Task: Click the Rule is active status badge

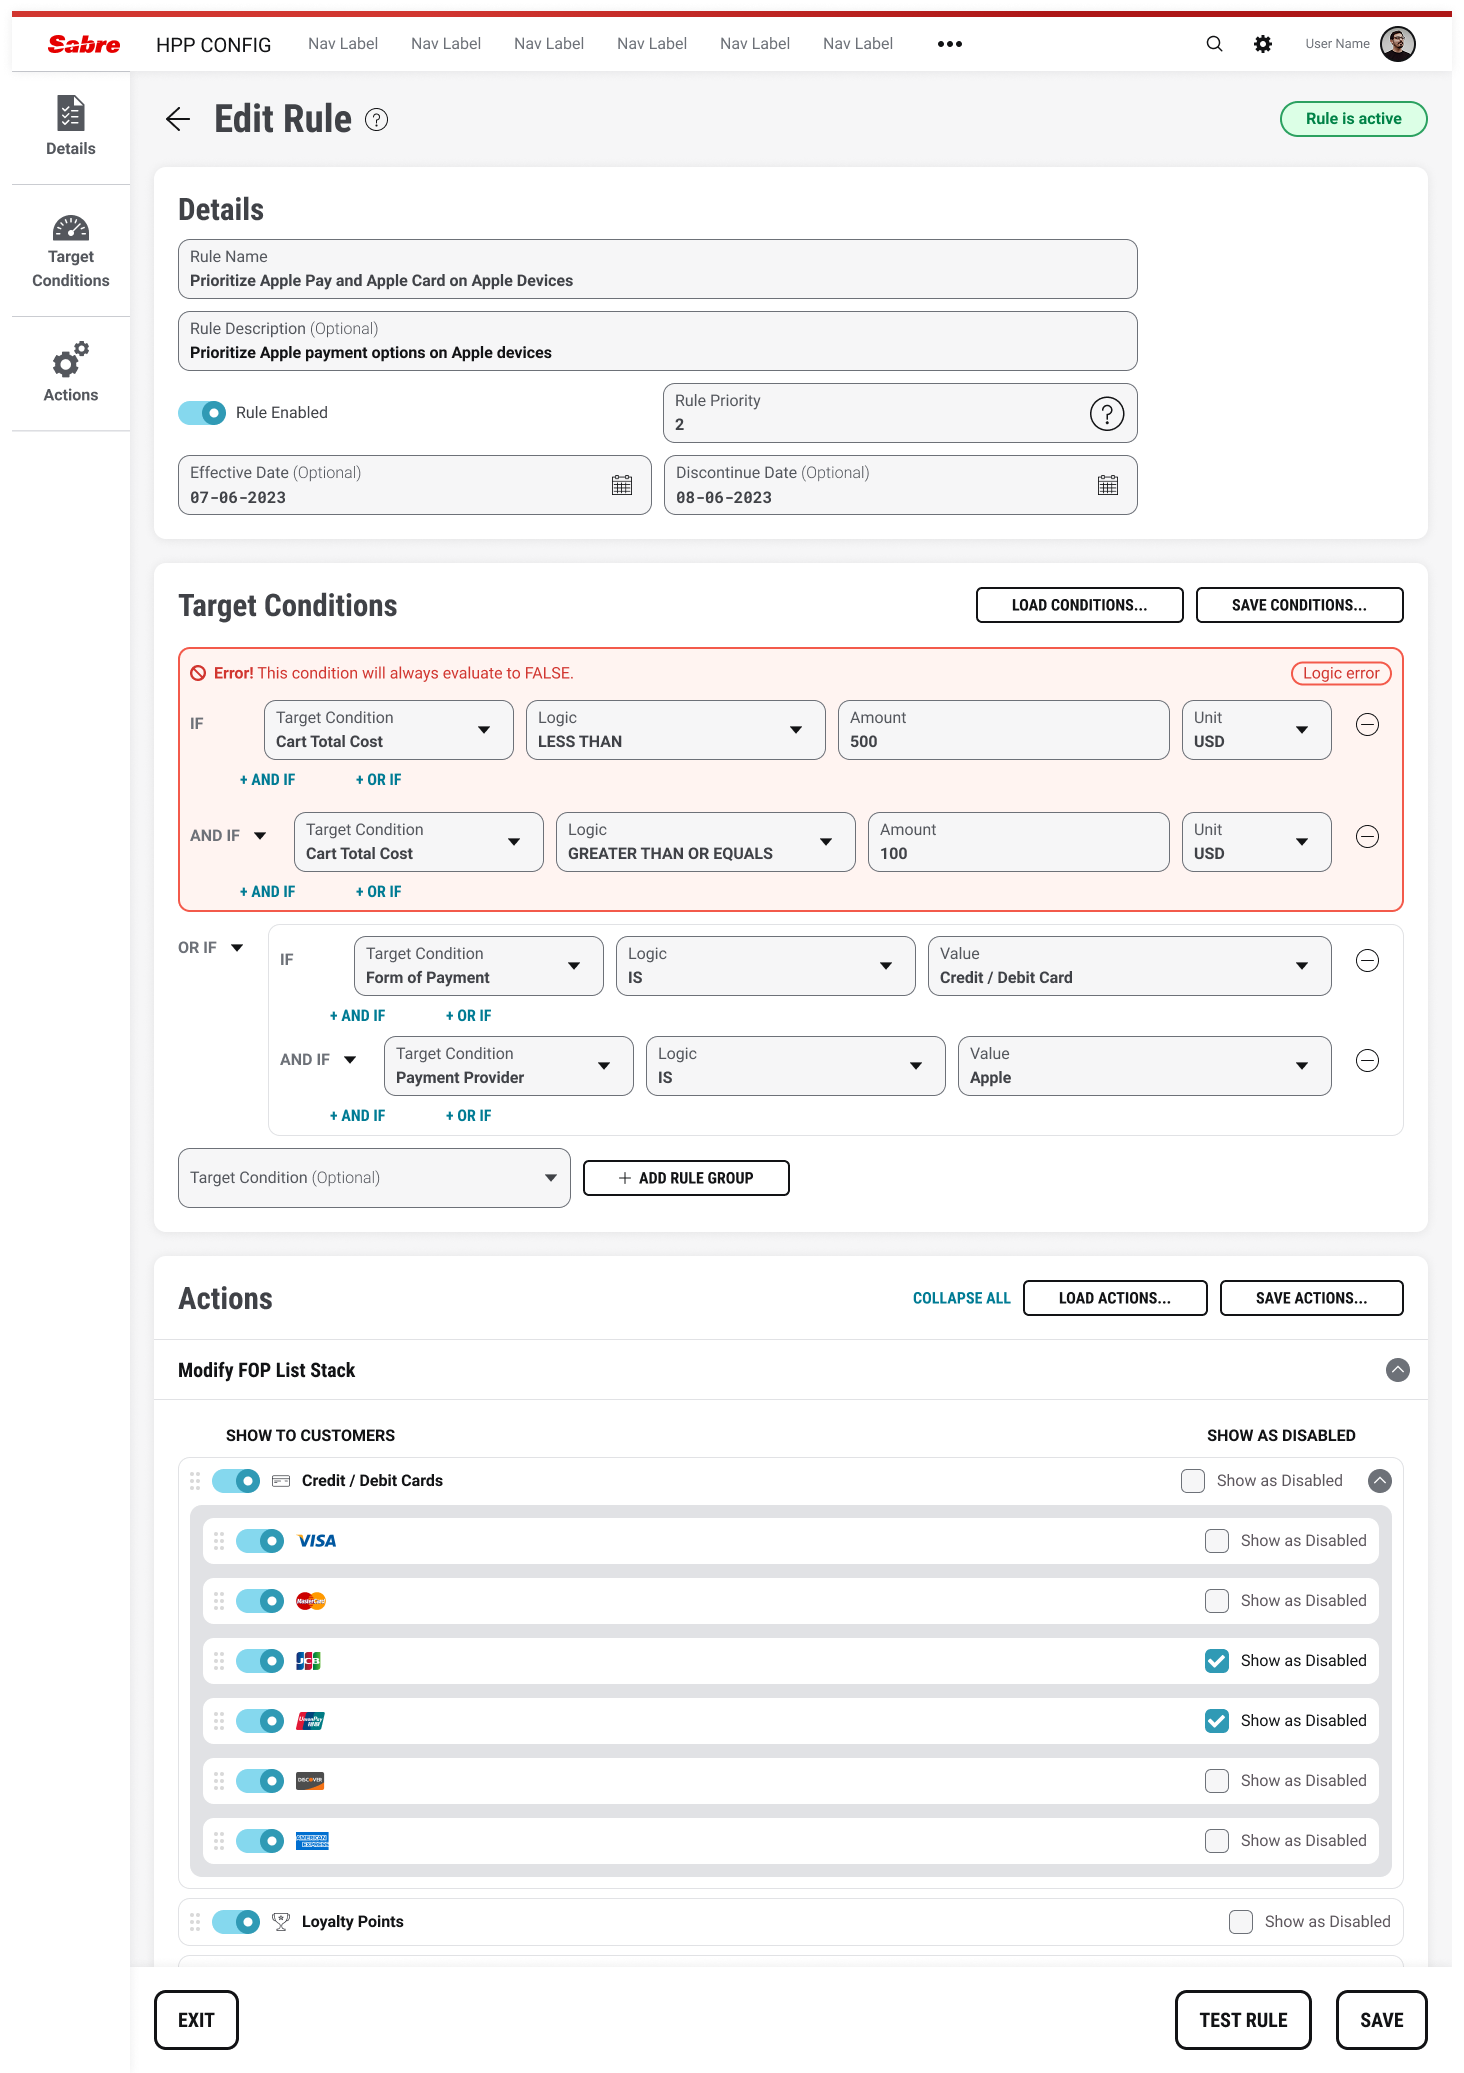Action: [x=1353, y=119]
